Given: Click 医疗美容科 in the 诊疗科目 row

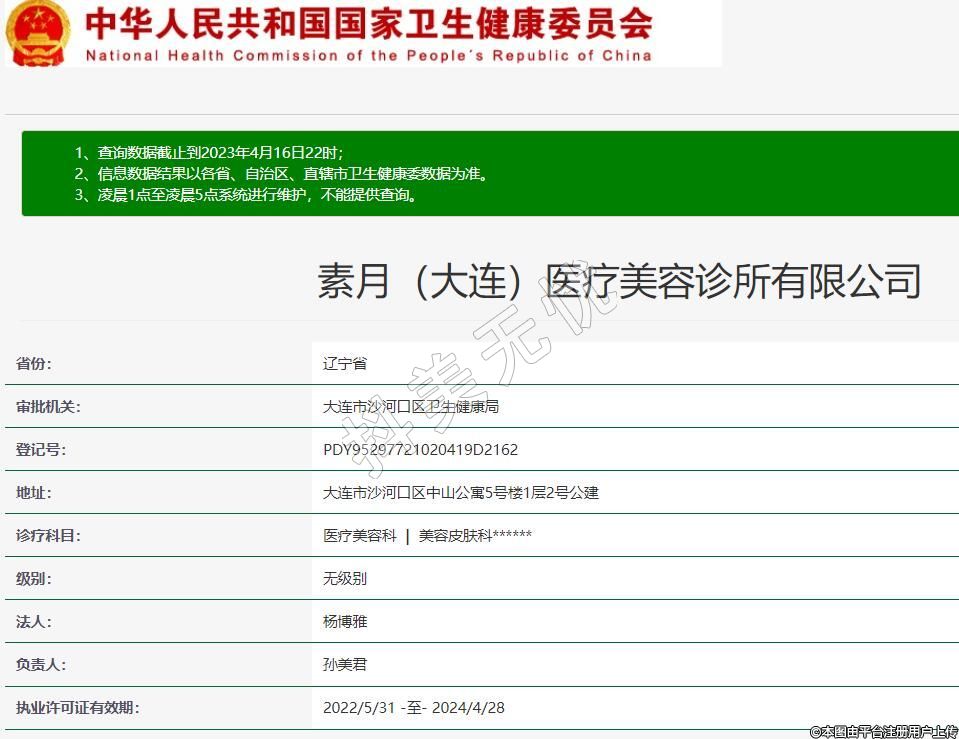Looking at the screenshot, I should [x=360, y=536].
